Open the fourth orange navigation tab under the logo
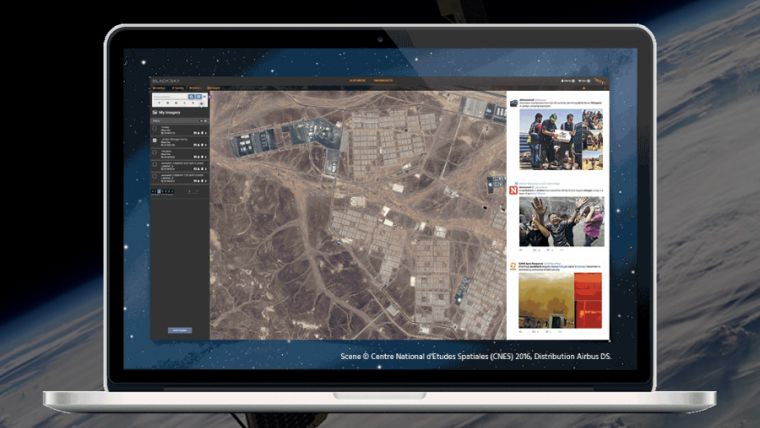This screenshot has height=428, width=760. pyautogui.click(x=214, y=88)
